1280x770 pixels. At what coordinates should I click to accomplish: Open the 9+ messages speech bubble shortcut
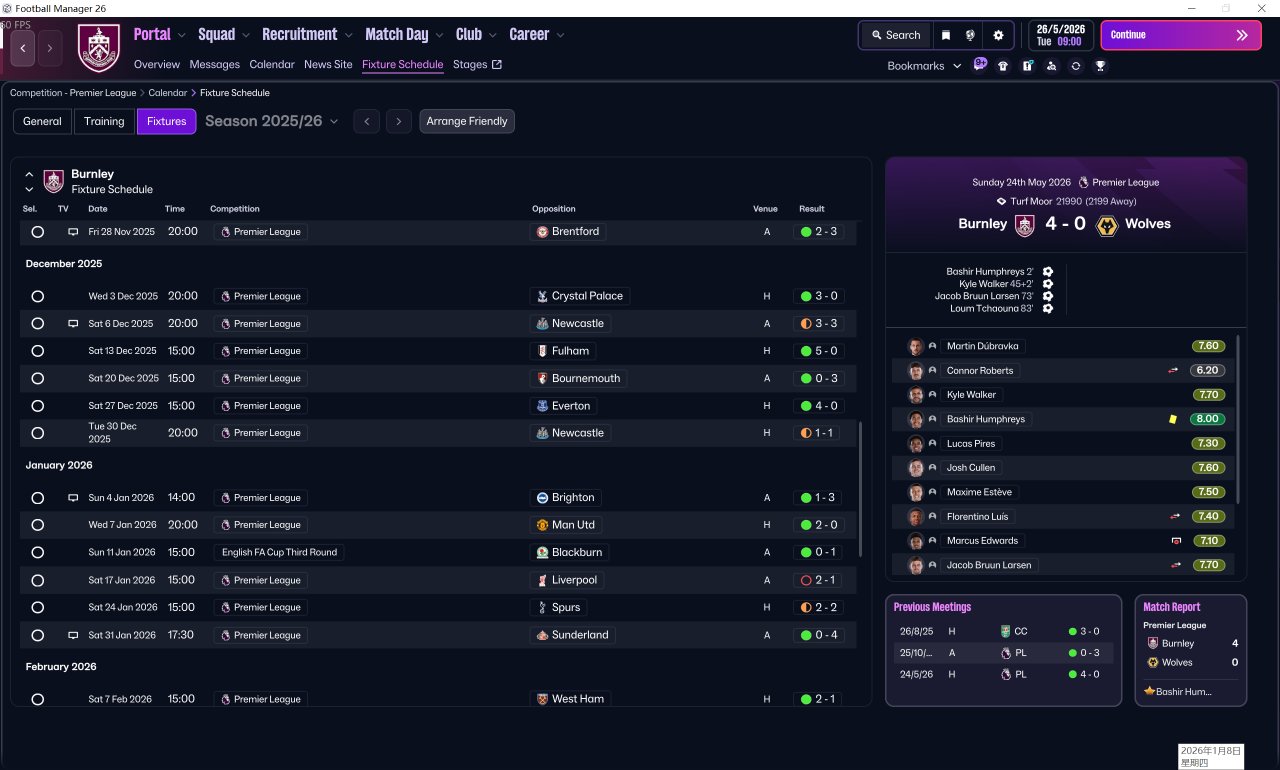[x=980, y=65]
